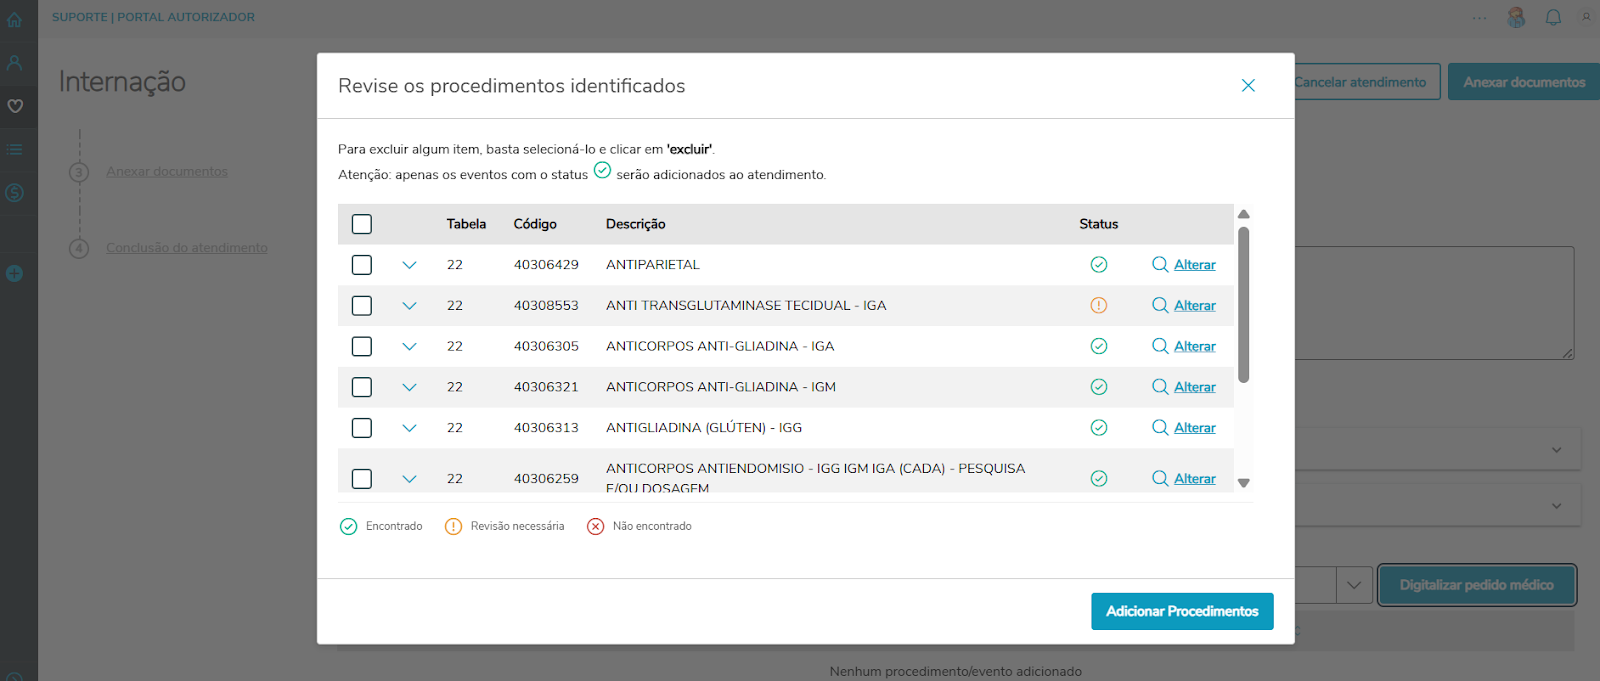The width and height of the screenshot is (1600, 681).
Task: Open the notifications bell icon
Action: pyautogui.click(x=1553, y=17)
